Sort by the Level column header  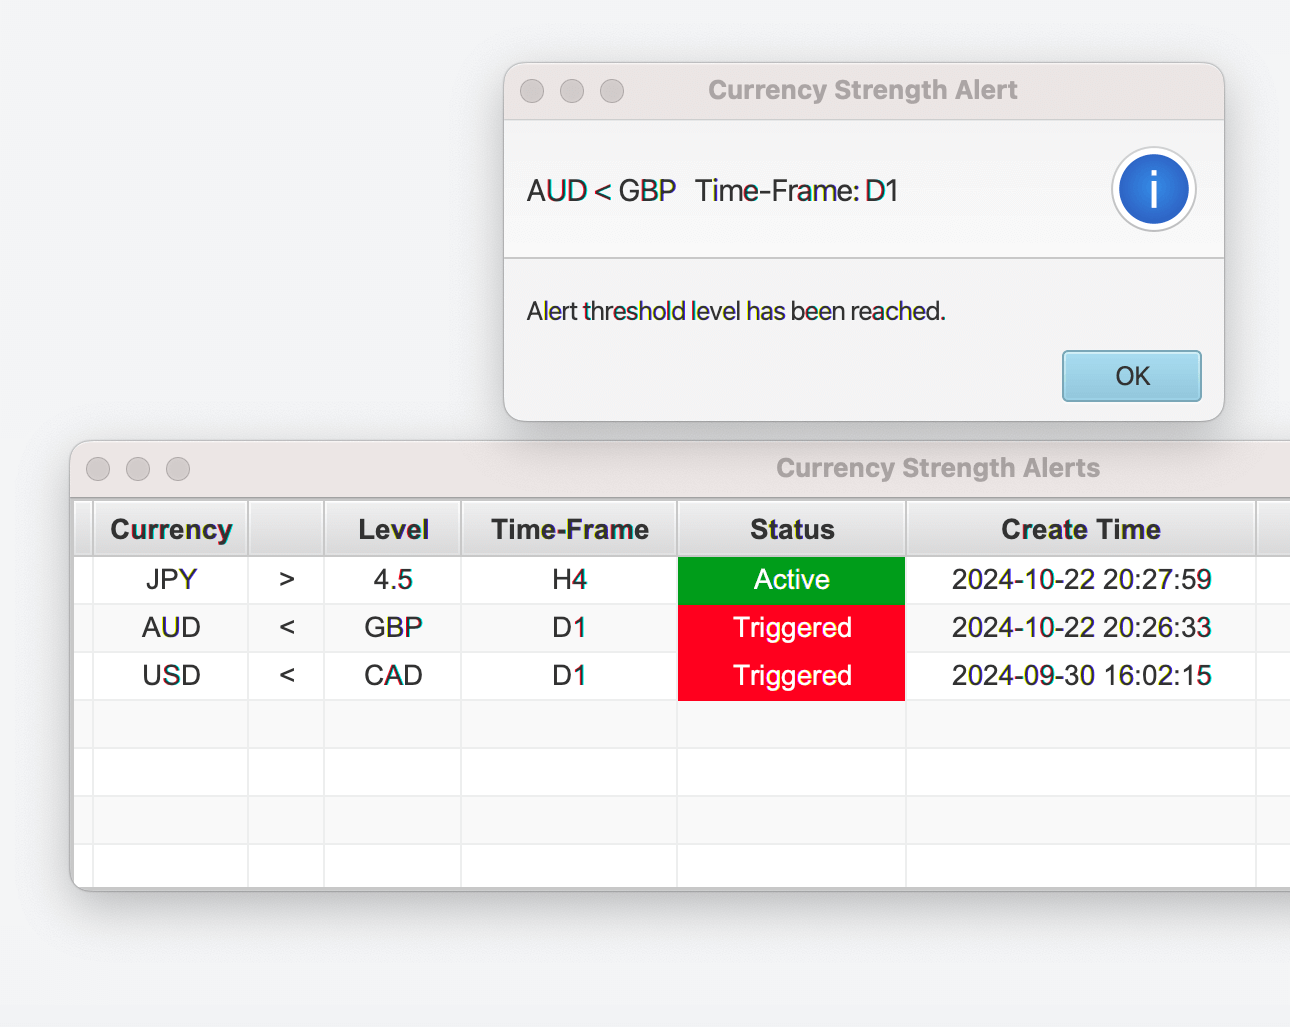coord(392,529)
